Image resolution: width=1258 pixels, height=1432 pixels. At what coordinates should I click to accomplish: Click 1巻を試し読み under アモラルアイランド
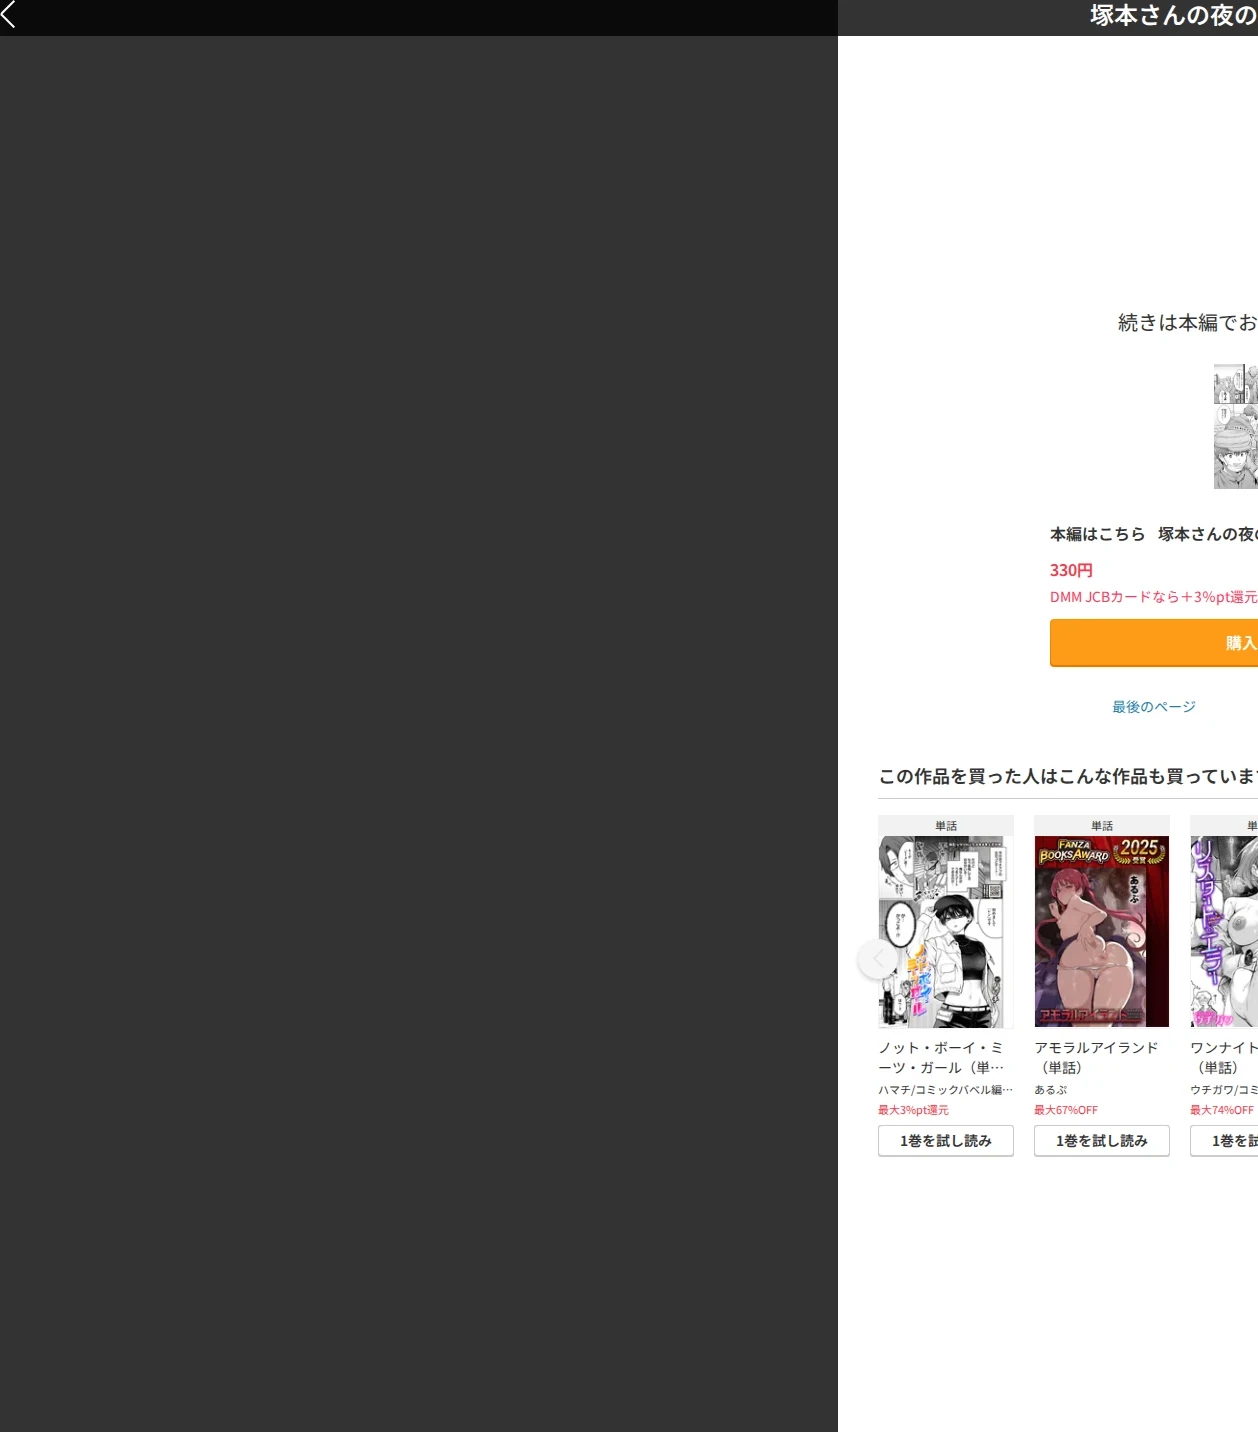click(1102, 1141)
